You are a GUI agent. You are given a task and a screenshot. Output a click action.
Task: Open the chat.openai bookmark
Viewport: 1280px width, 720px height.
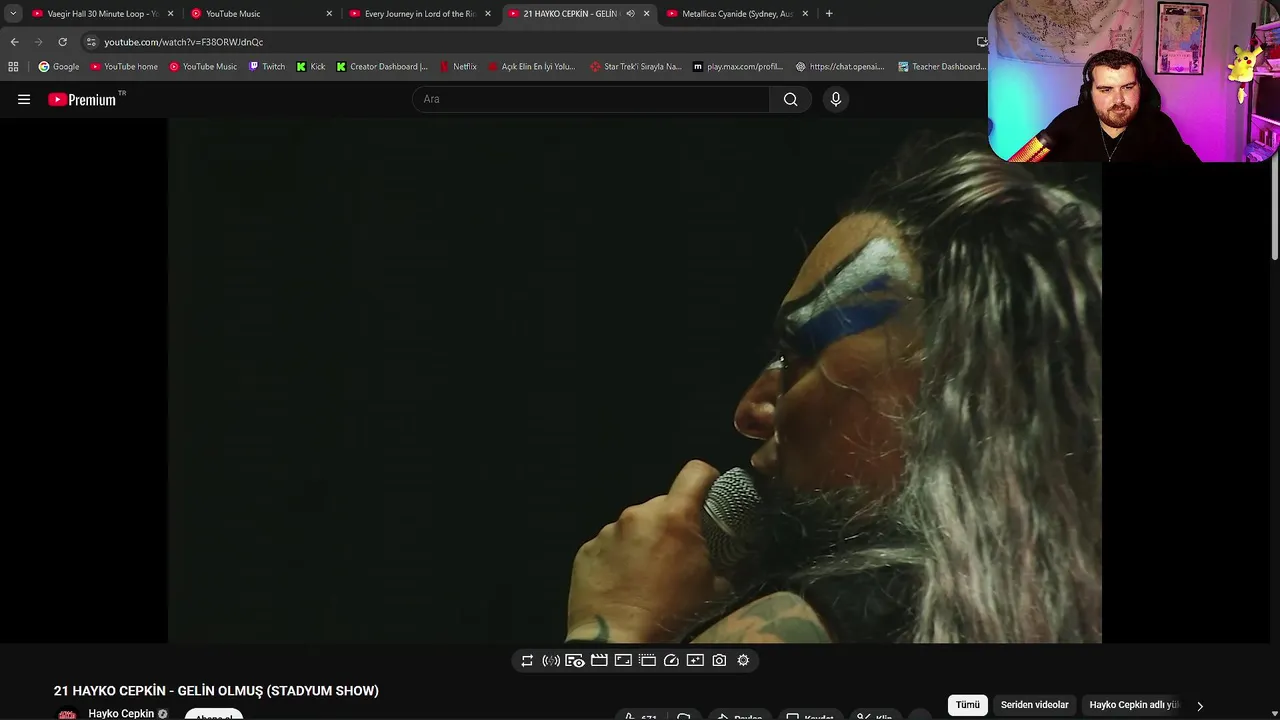(x=840, y=67)
